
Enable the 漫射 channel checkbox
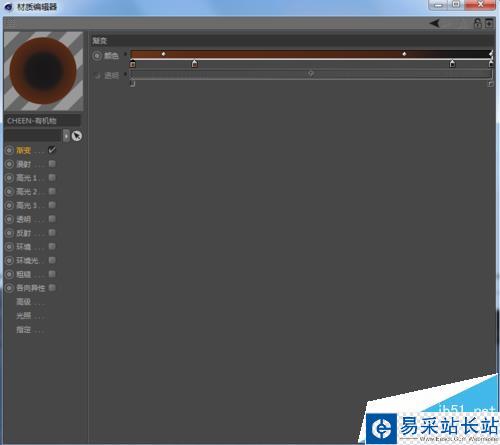[52, 164]
